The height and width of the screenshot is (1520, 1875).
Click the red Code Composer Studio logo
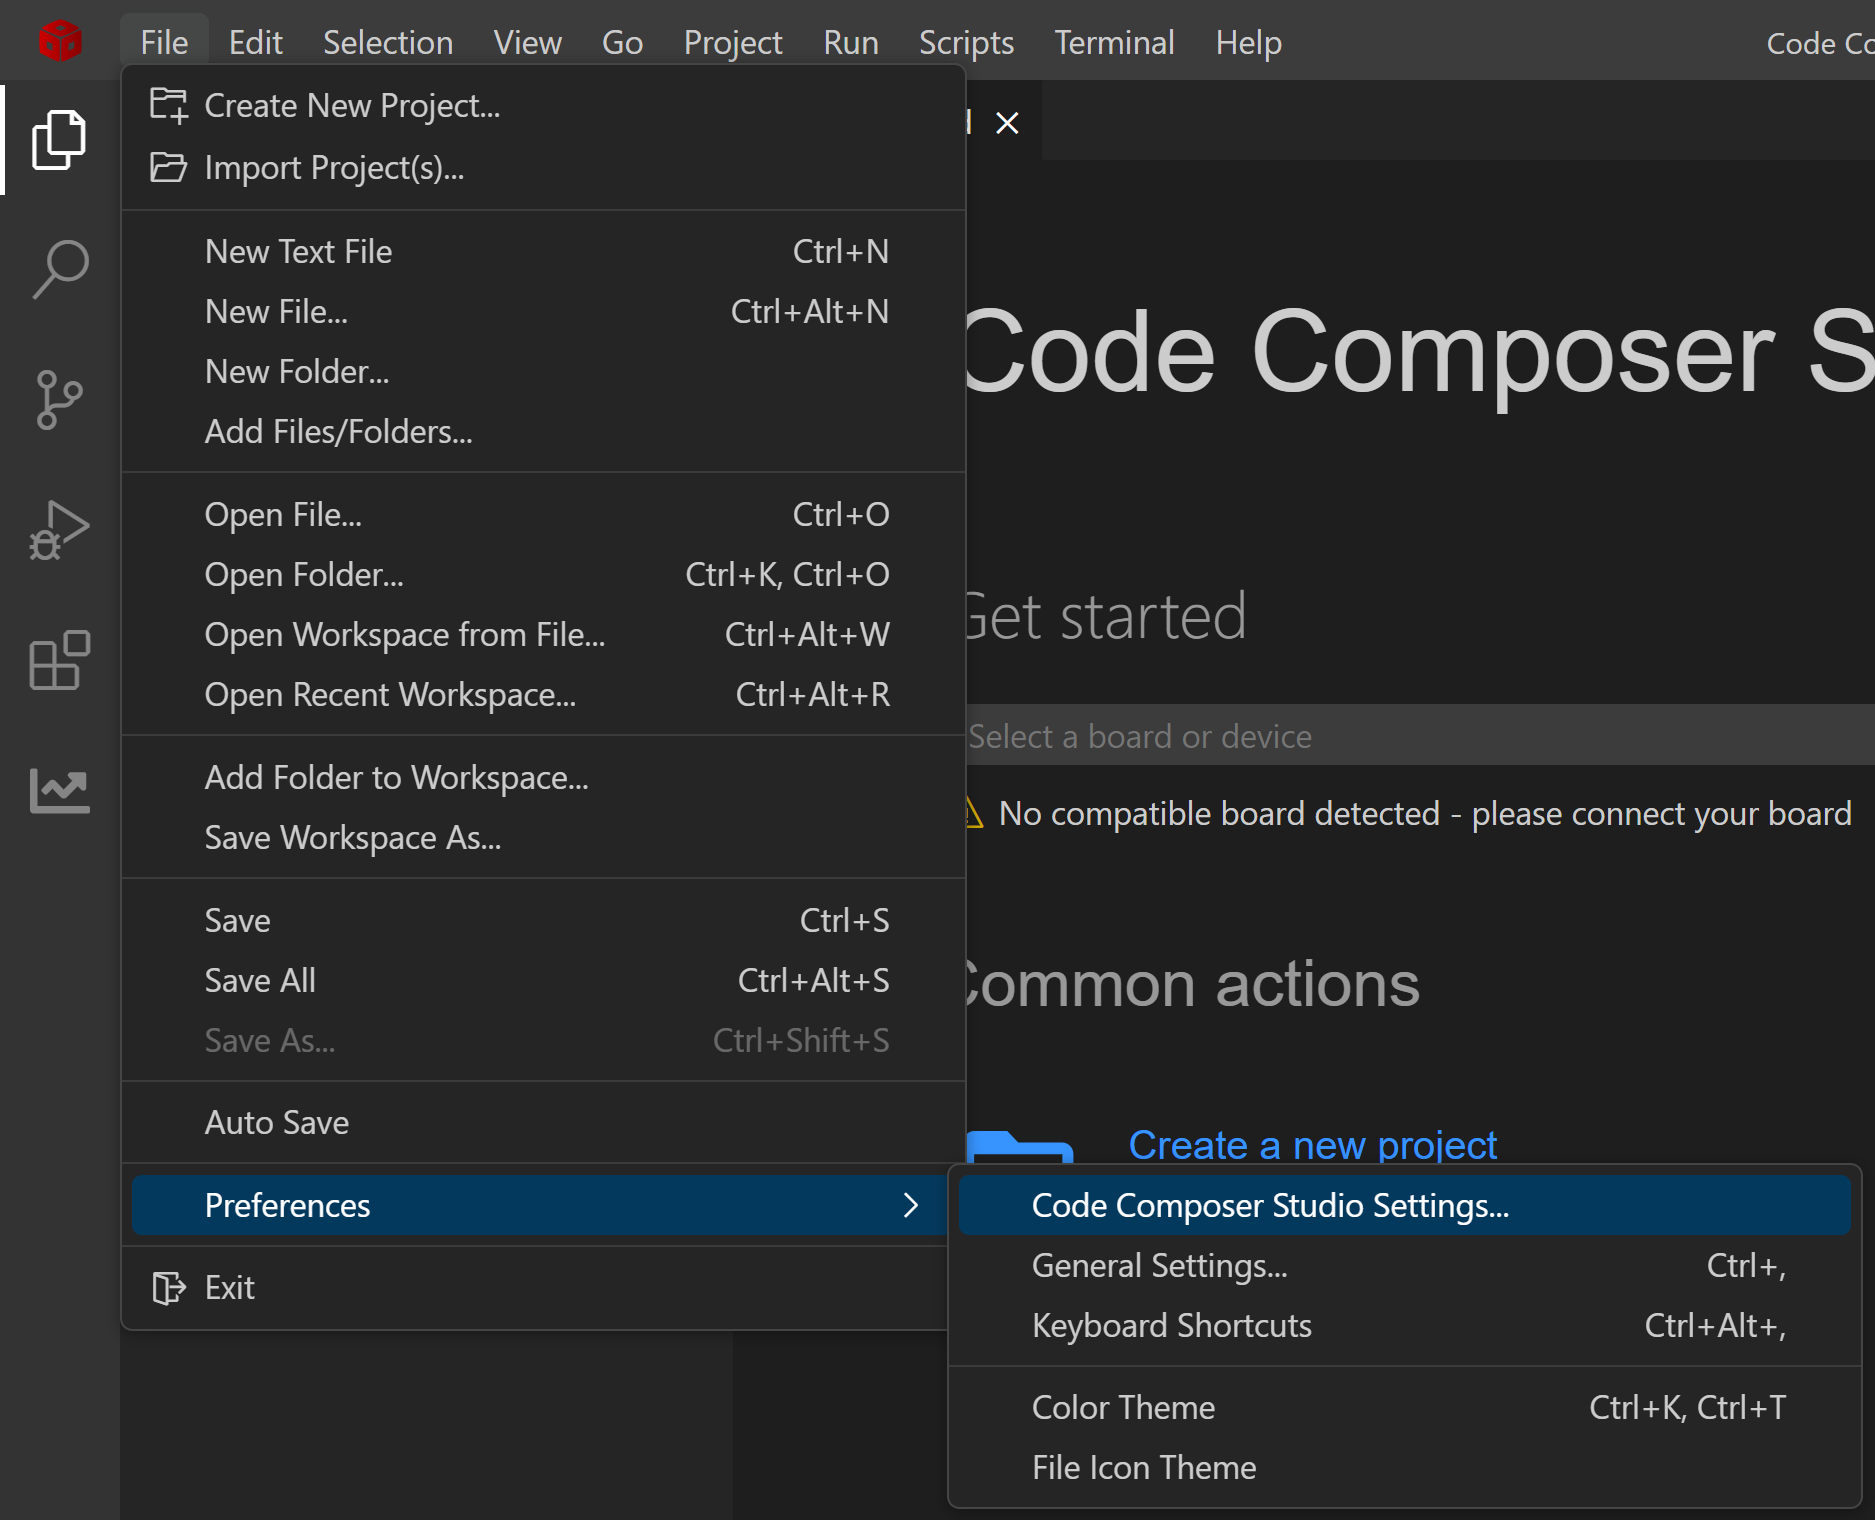[x=60, y=42]
